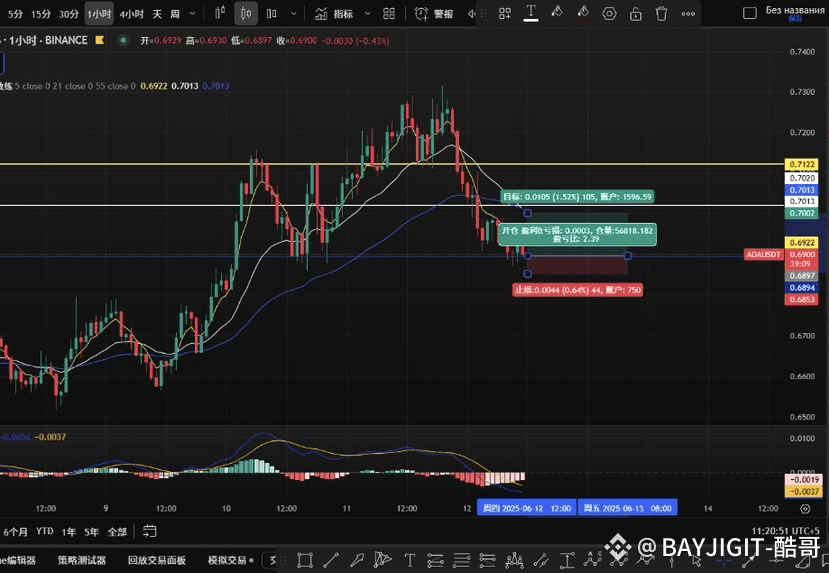Click the red 止损 stop loss label
The height and width of the screenshot is (573, 829).
[x=578, y=290]
